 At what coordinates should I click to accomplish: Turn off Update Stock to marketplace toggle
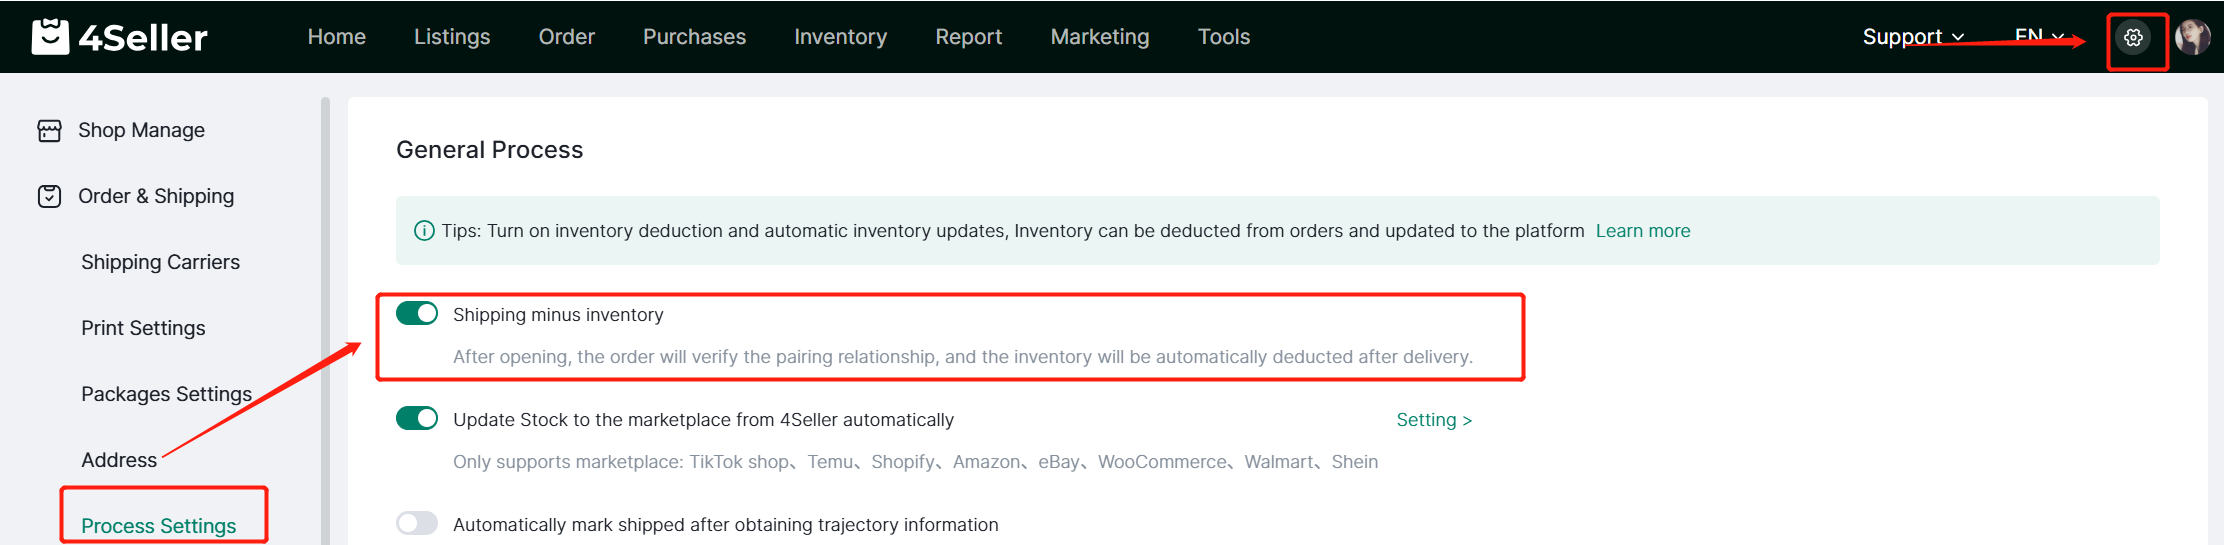click(417, 419)
